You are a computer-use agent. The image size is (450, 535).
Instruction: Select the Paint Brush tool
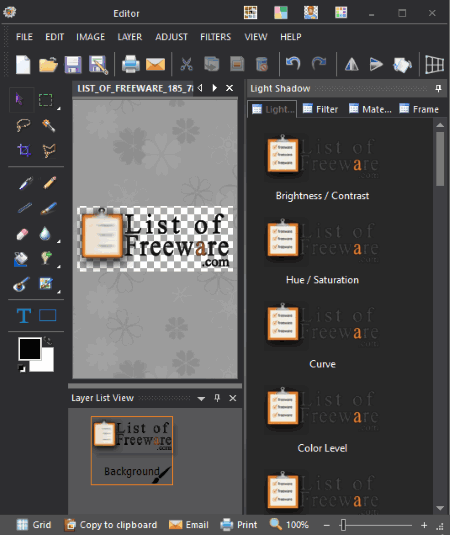tap(48, 208)
